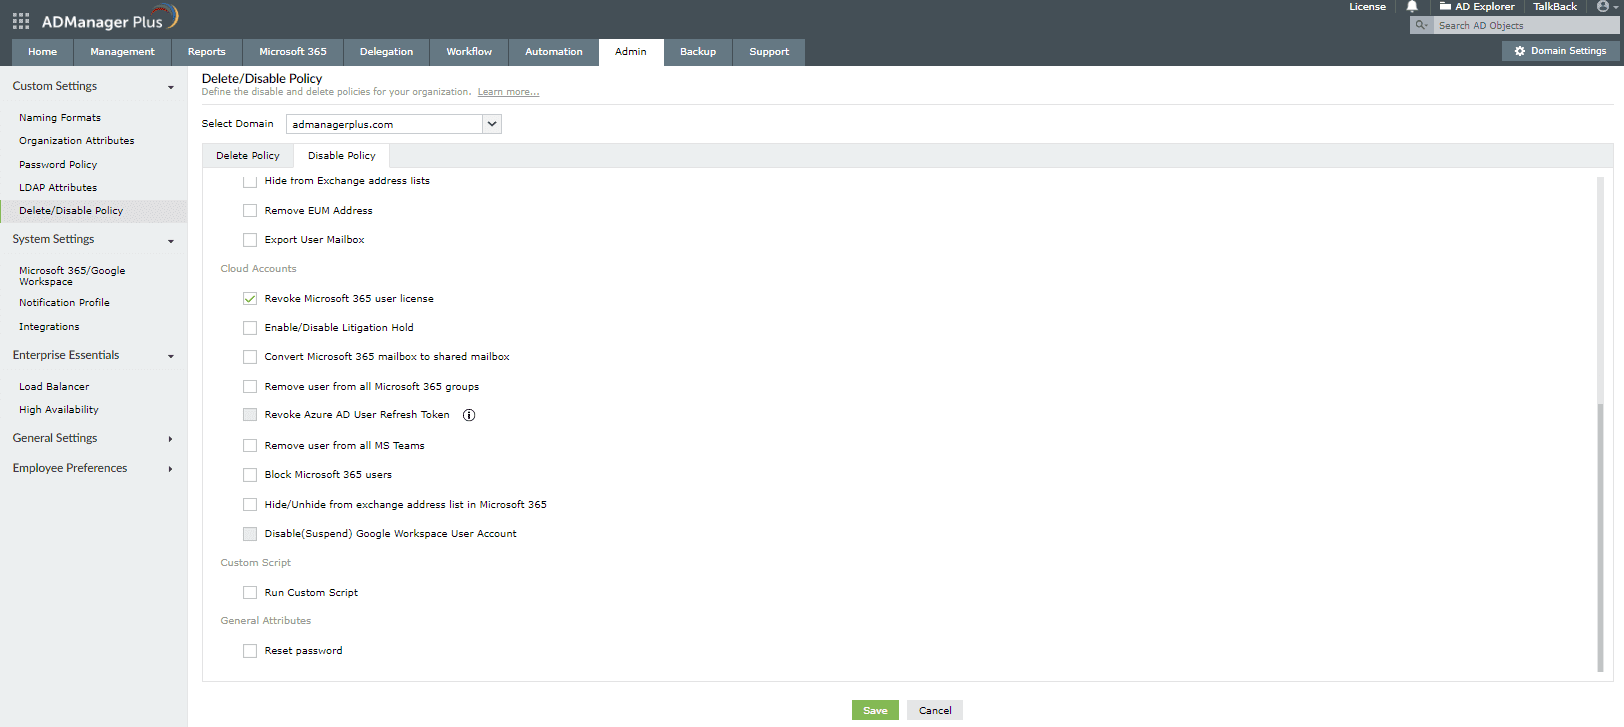Open the app grid launcher icon

(x=21, y=20)
